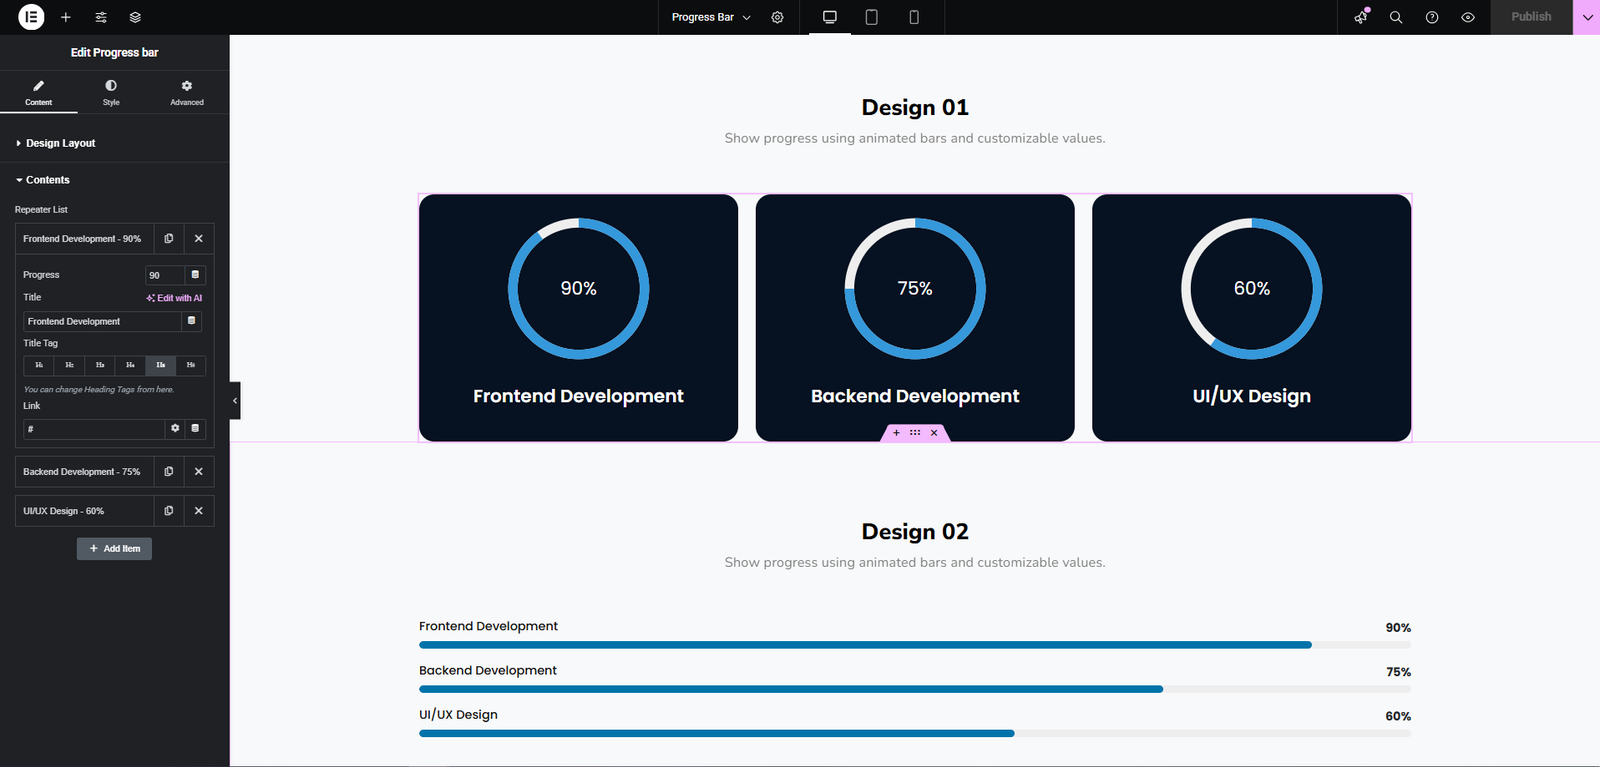Open the Progress Bar document dropdown

pos(711,17)
